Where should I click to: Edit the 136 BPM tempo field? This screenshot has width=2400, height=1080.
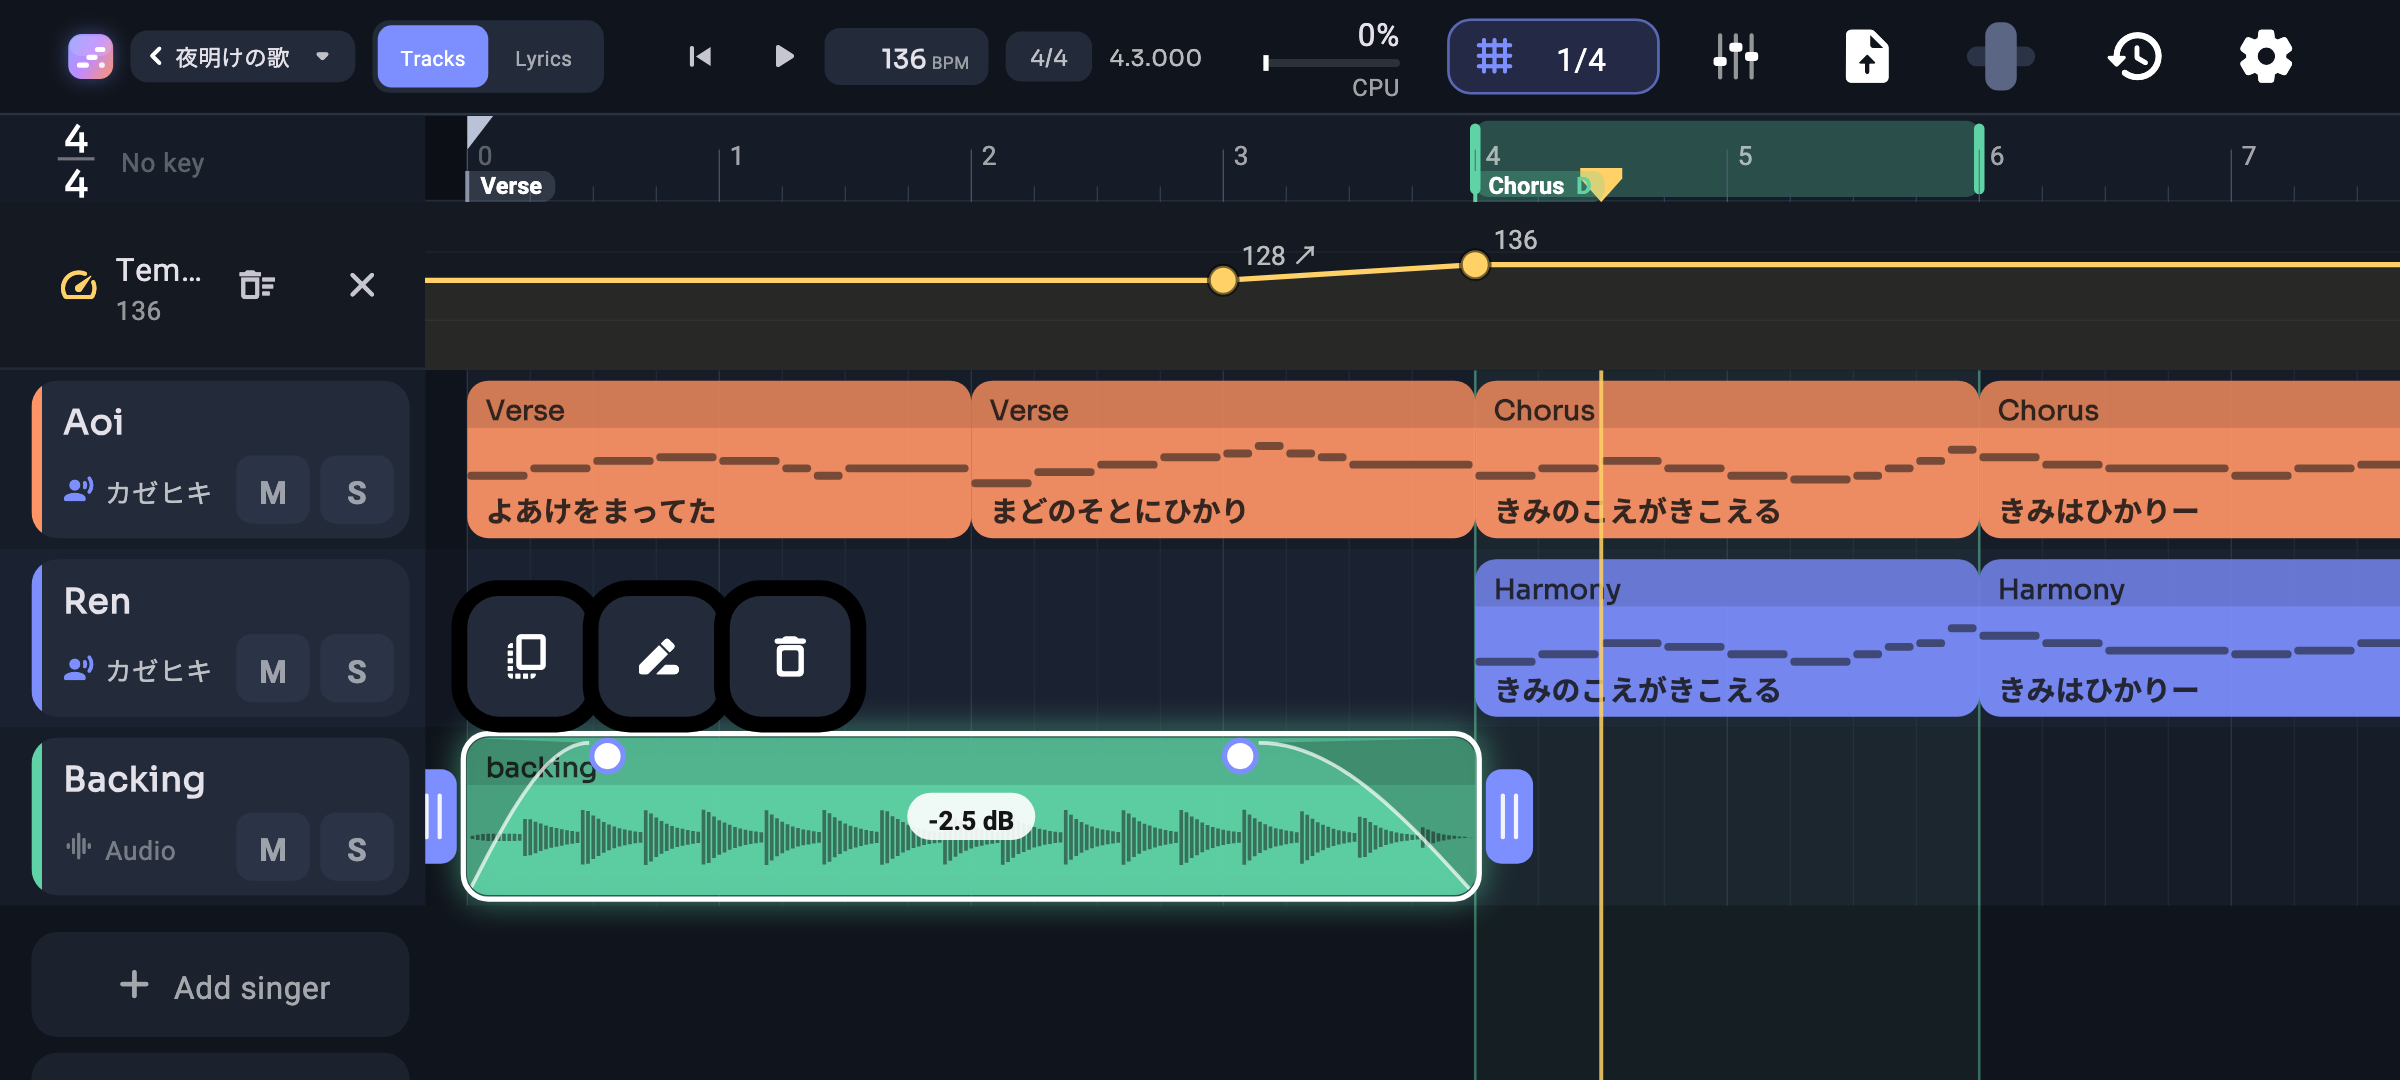906,58
